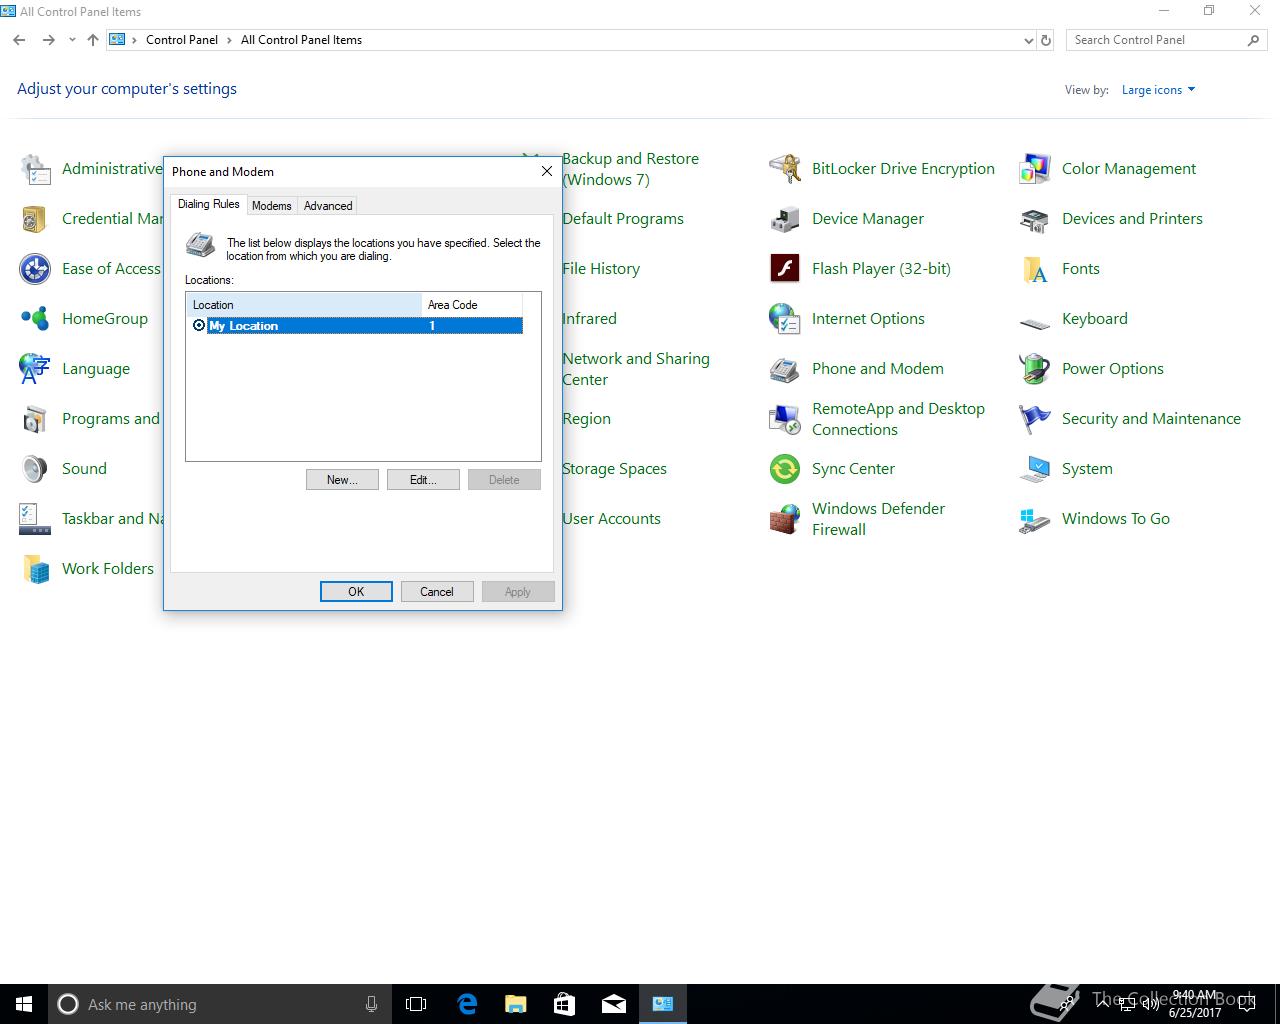Click Edit... button in Phone and Modem
The width and height of the screenshot is (1280, 1024).
[x=423, y=480]
